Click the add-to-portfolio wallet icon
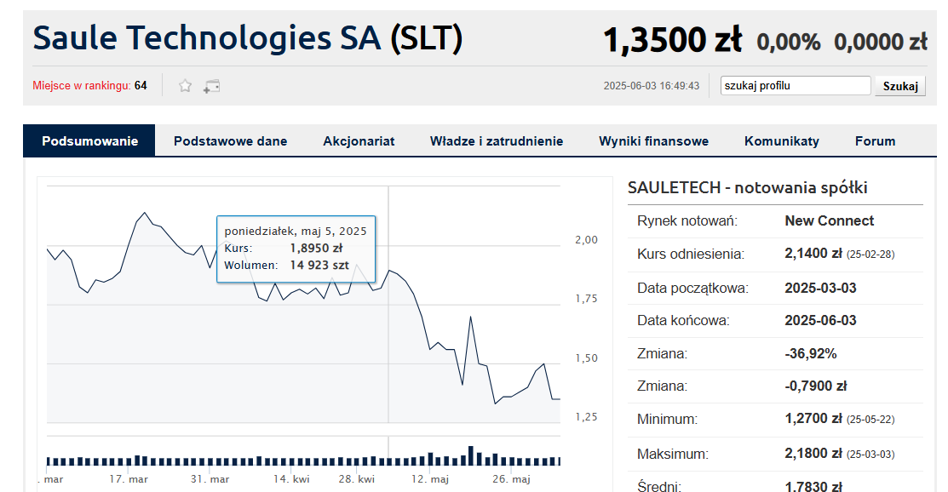Viewport: 948px width, 492px height. pos(212,86)
